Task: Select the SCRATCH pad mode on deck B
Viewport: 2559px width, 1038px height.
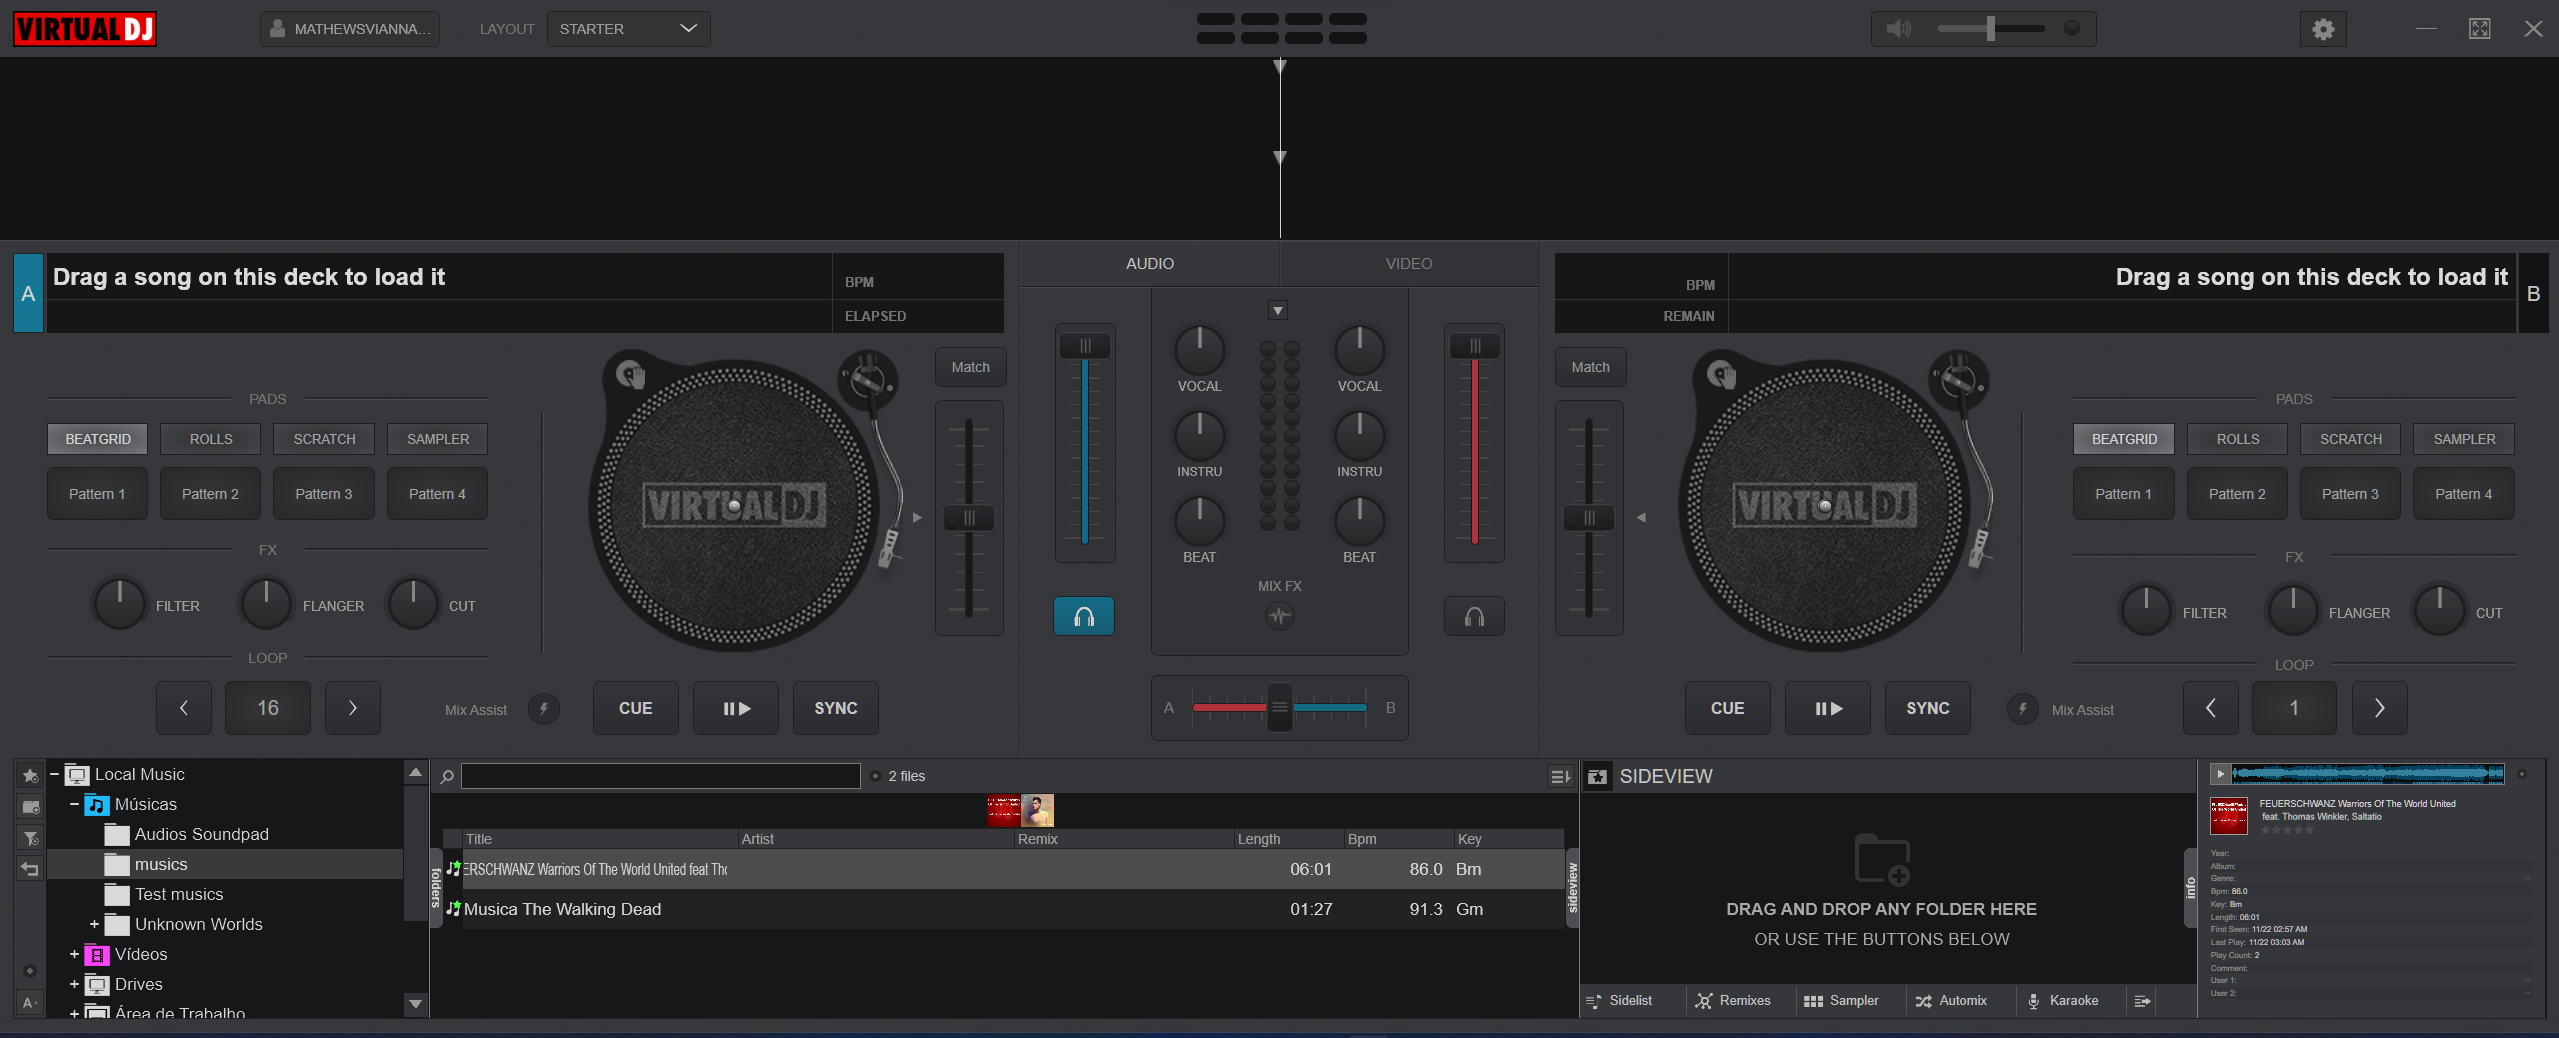Action: tap(2351, 439)
